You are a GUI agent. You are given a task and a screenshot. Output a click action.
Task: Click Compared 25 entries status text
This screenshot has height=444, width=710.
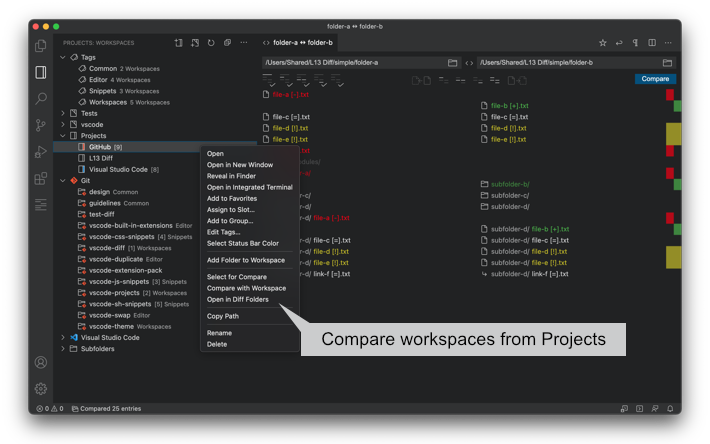click(x=106, y=409)
